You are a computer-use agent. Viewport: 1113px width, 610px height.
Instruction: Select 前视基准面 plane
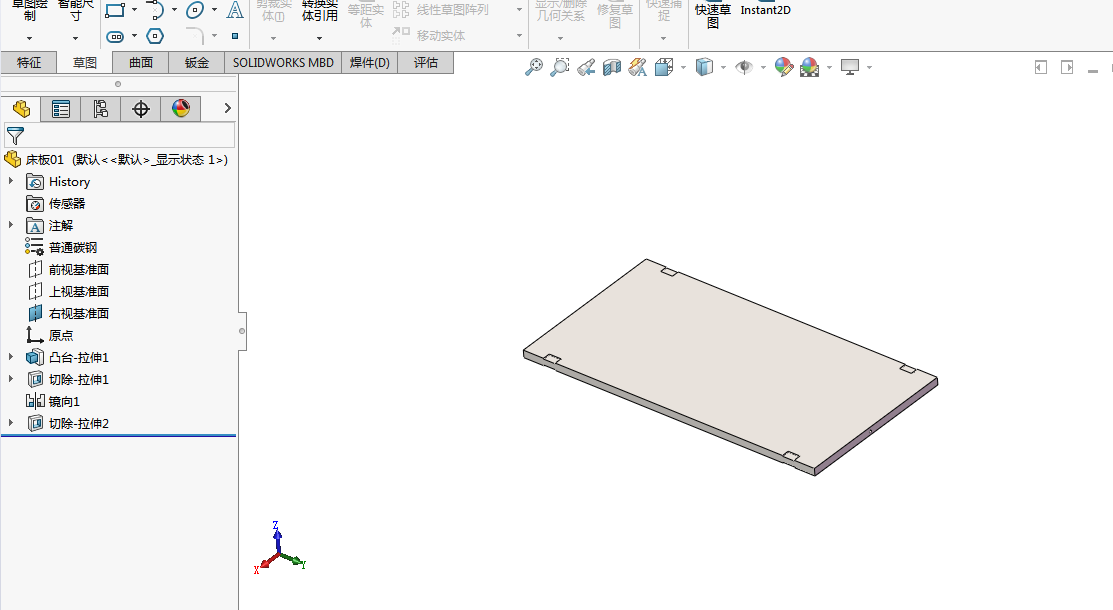click(x=68, y=270)
